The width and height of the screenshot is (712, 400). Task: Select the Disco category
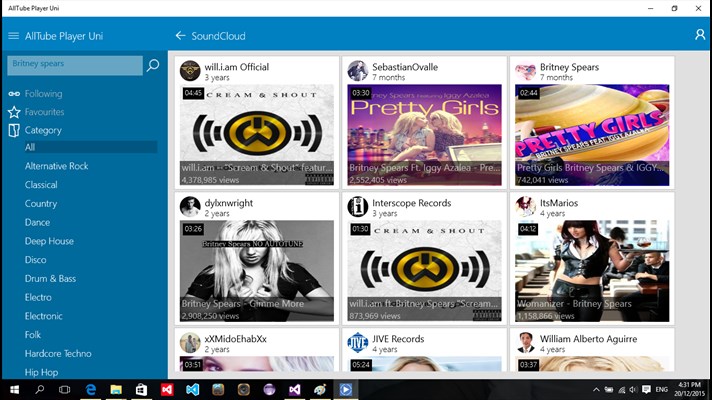35,260
